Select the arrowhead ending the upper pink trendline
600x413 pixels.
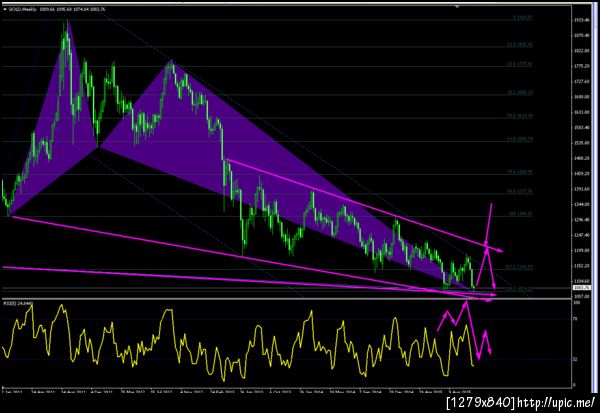tap(500, 251)
